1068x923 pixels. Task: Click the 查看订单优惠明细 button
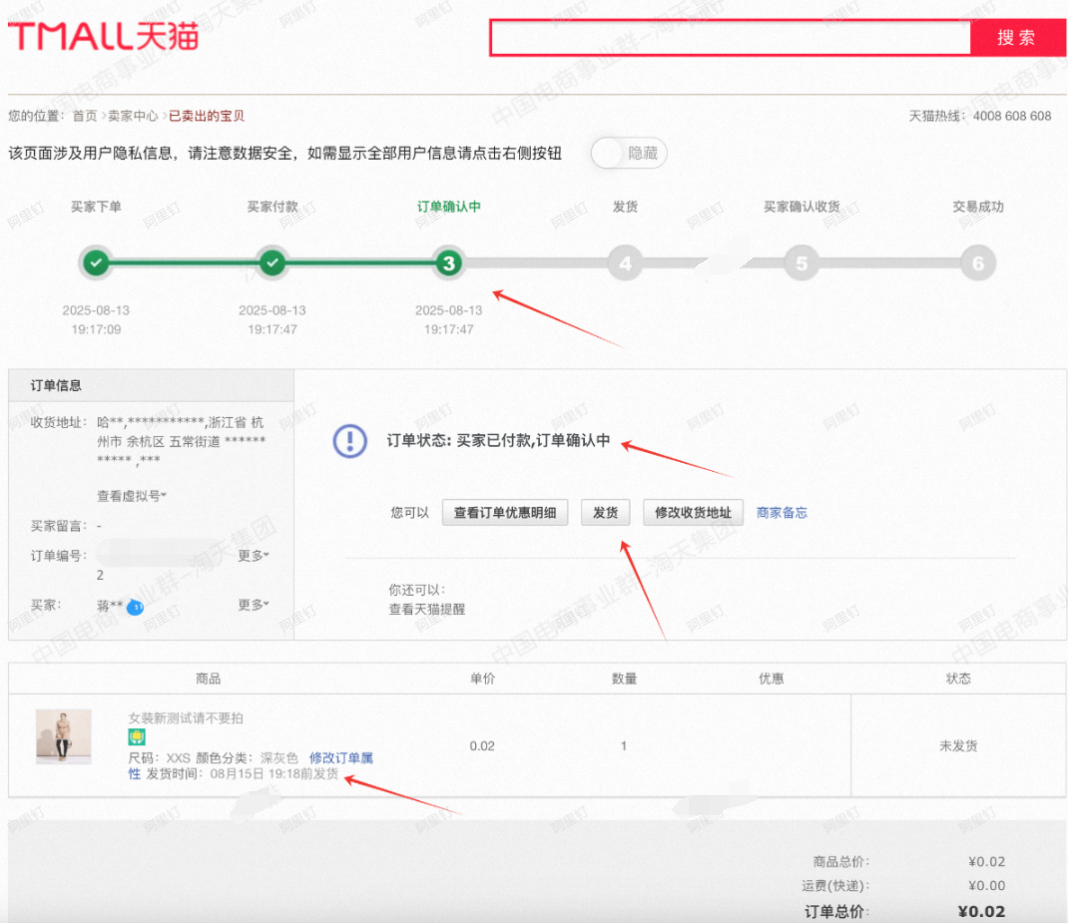click(x=505, y=512)
